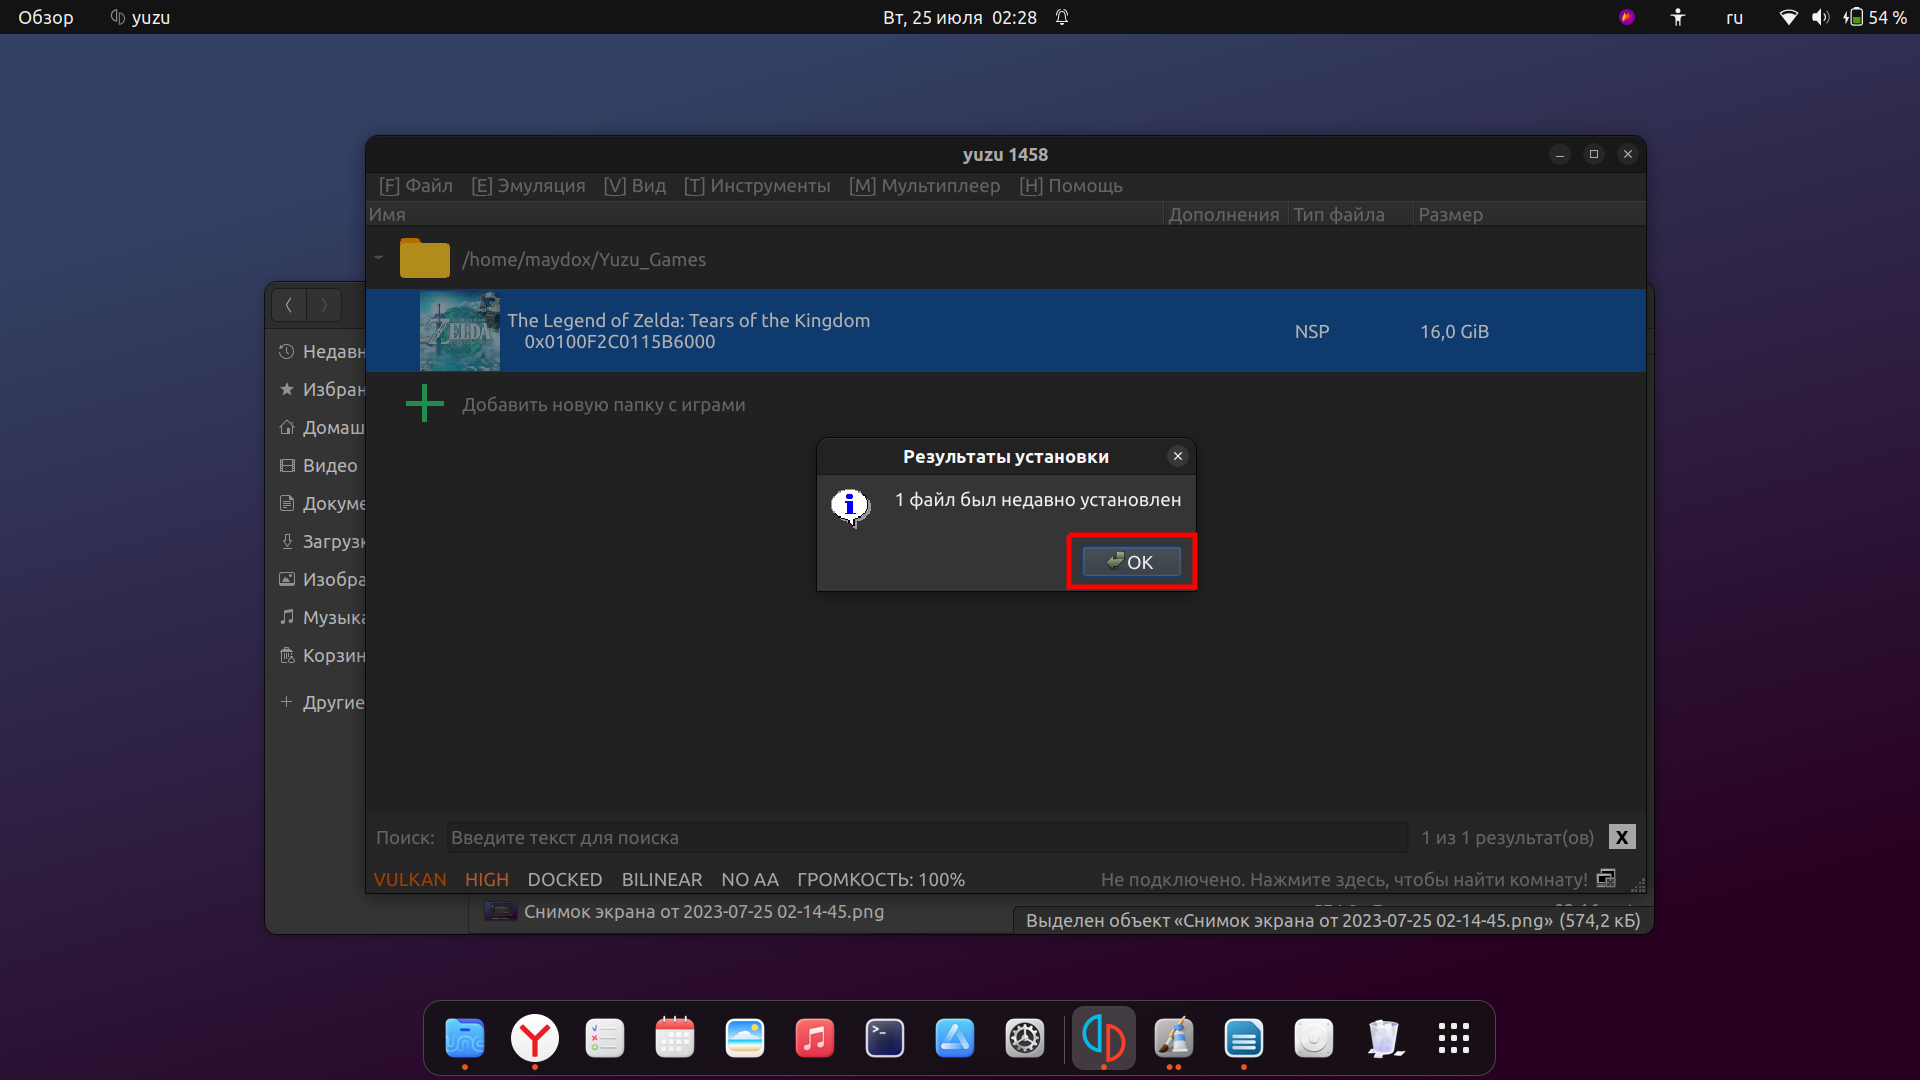This screenshot has width=1920, height=1080.
Task: Launch Files from the dock
Action: coord(465,1038)
